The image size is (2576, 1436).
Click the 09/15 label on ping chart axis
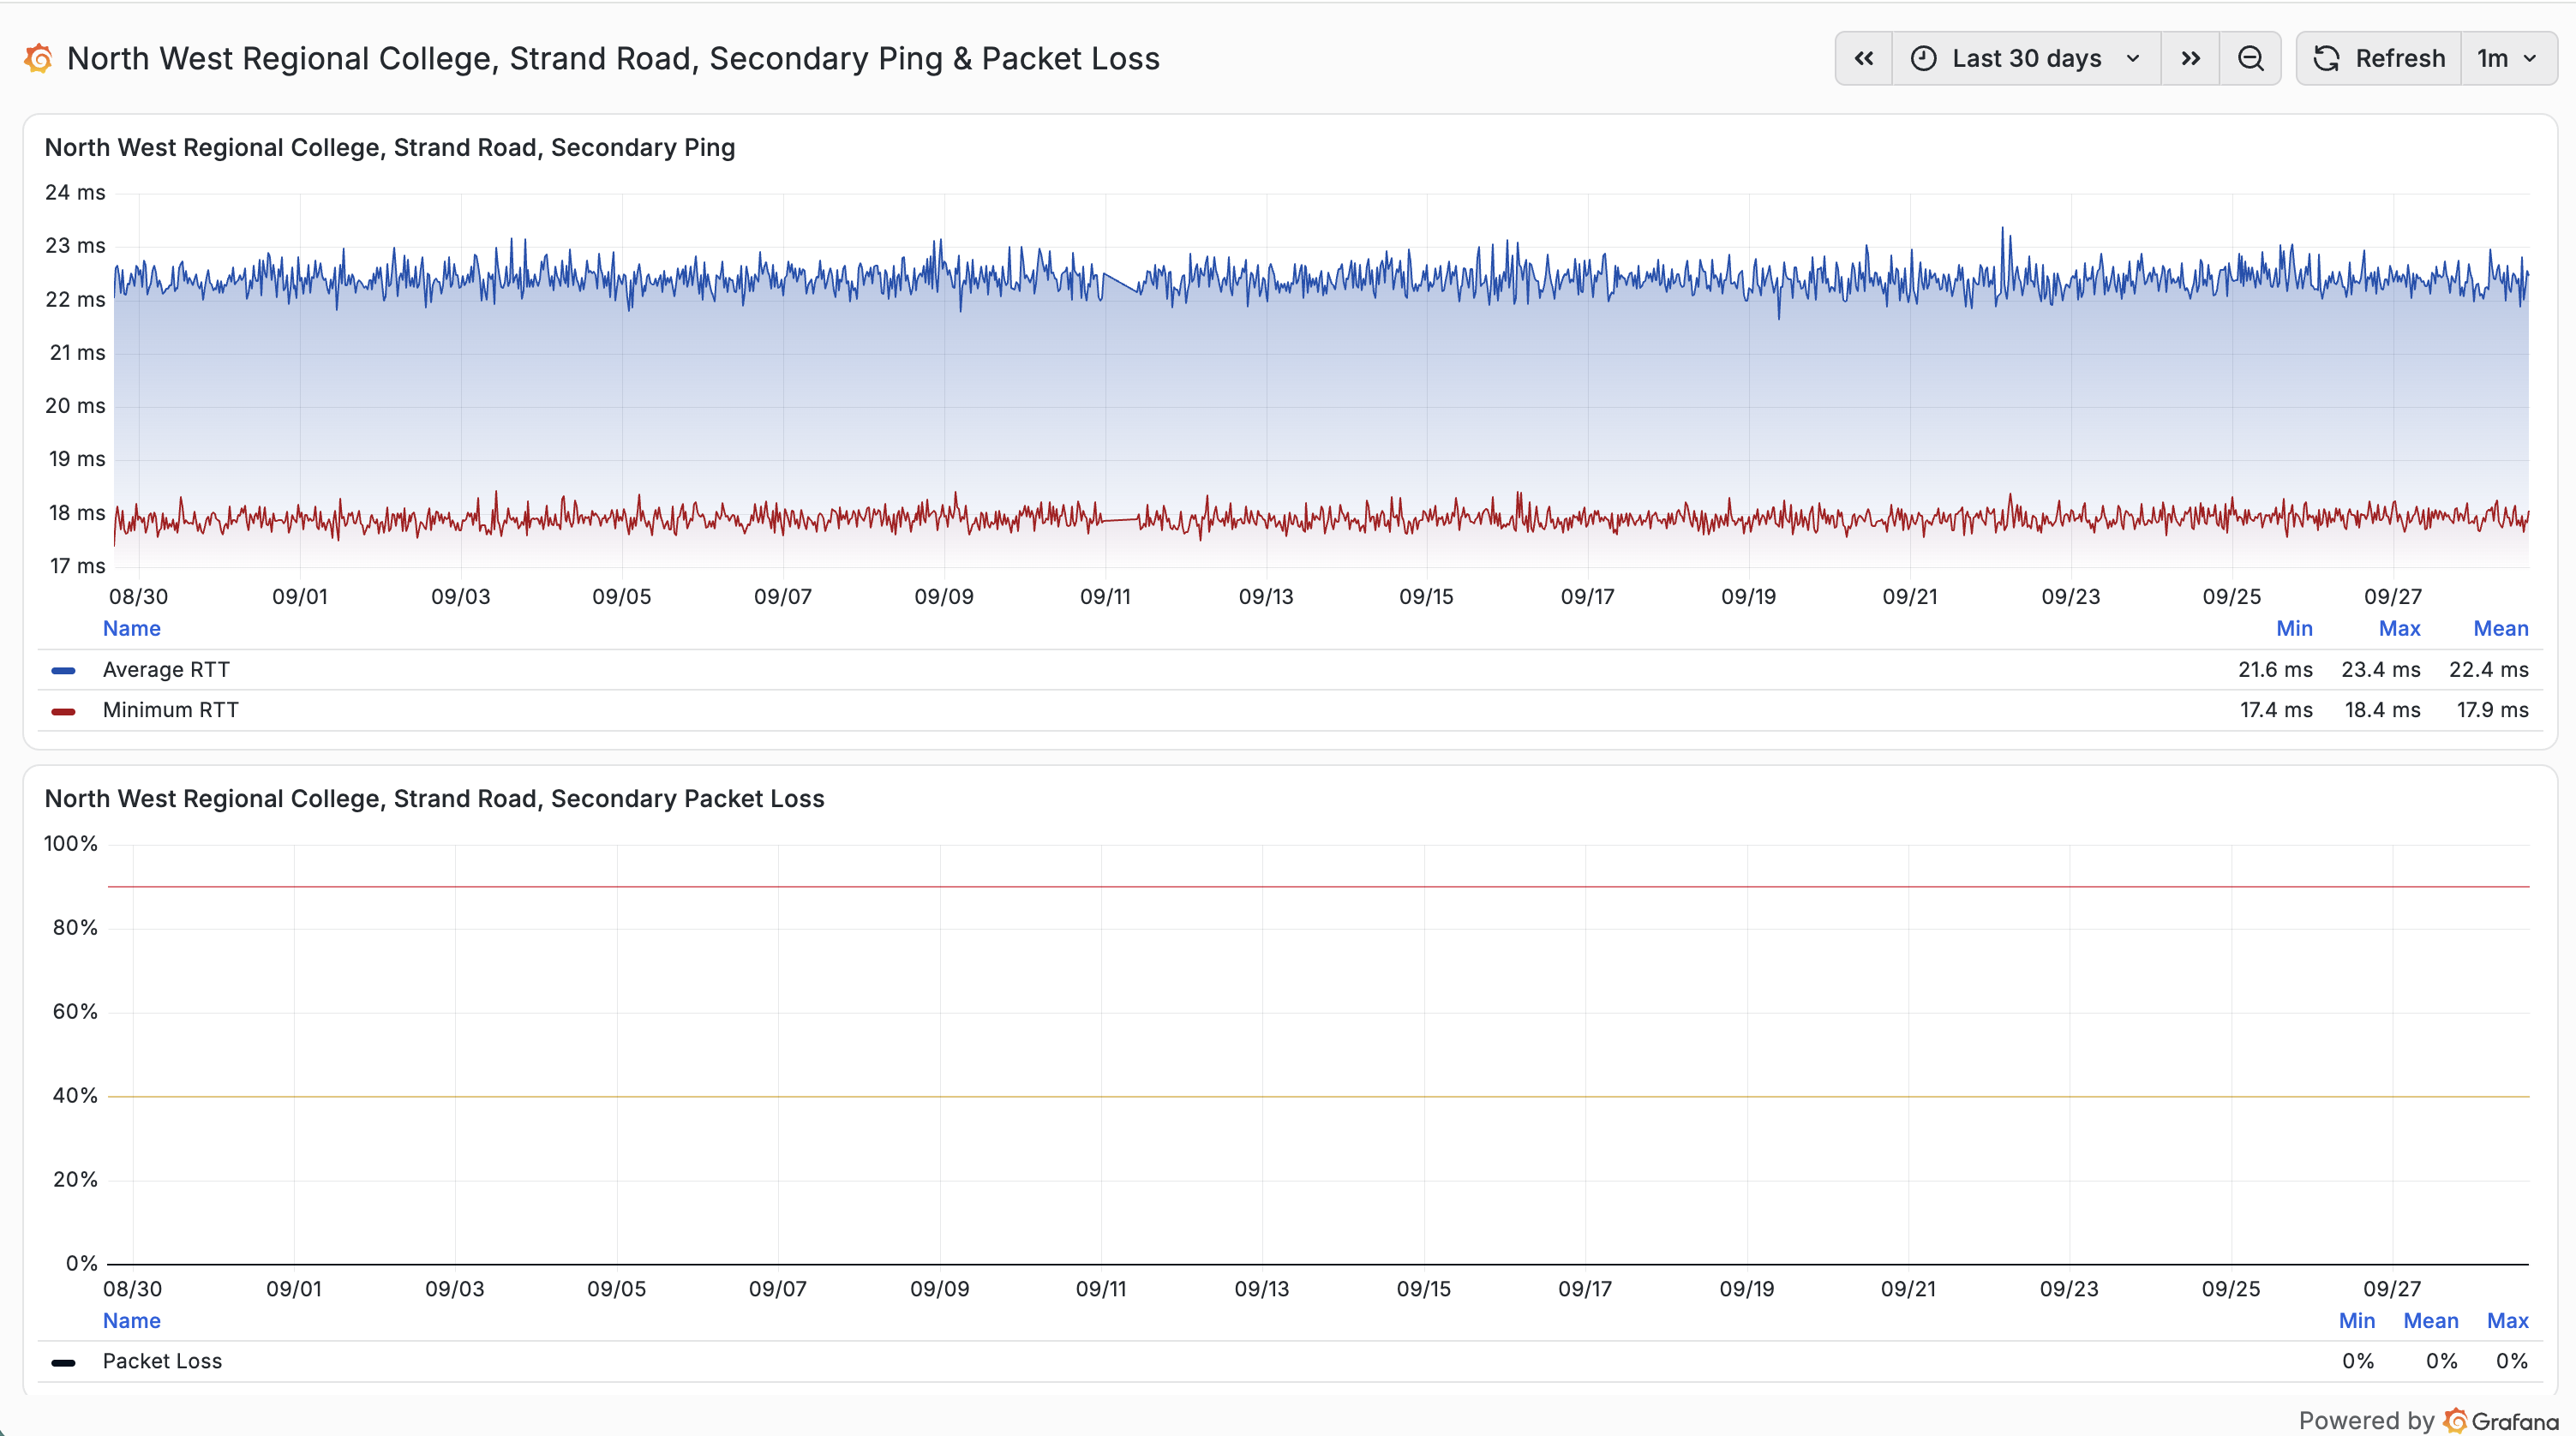click(1426, 597)
